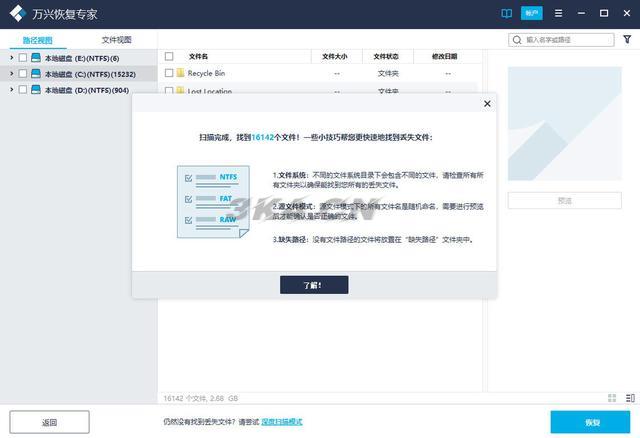Switch to thumbnail grid view icon

(612, 398)
